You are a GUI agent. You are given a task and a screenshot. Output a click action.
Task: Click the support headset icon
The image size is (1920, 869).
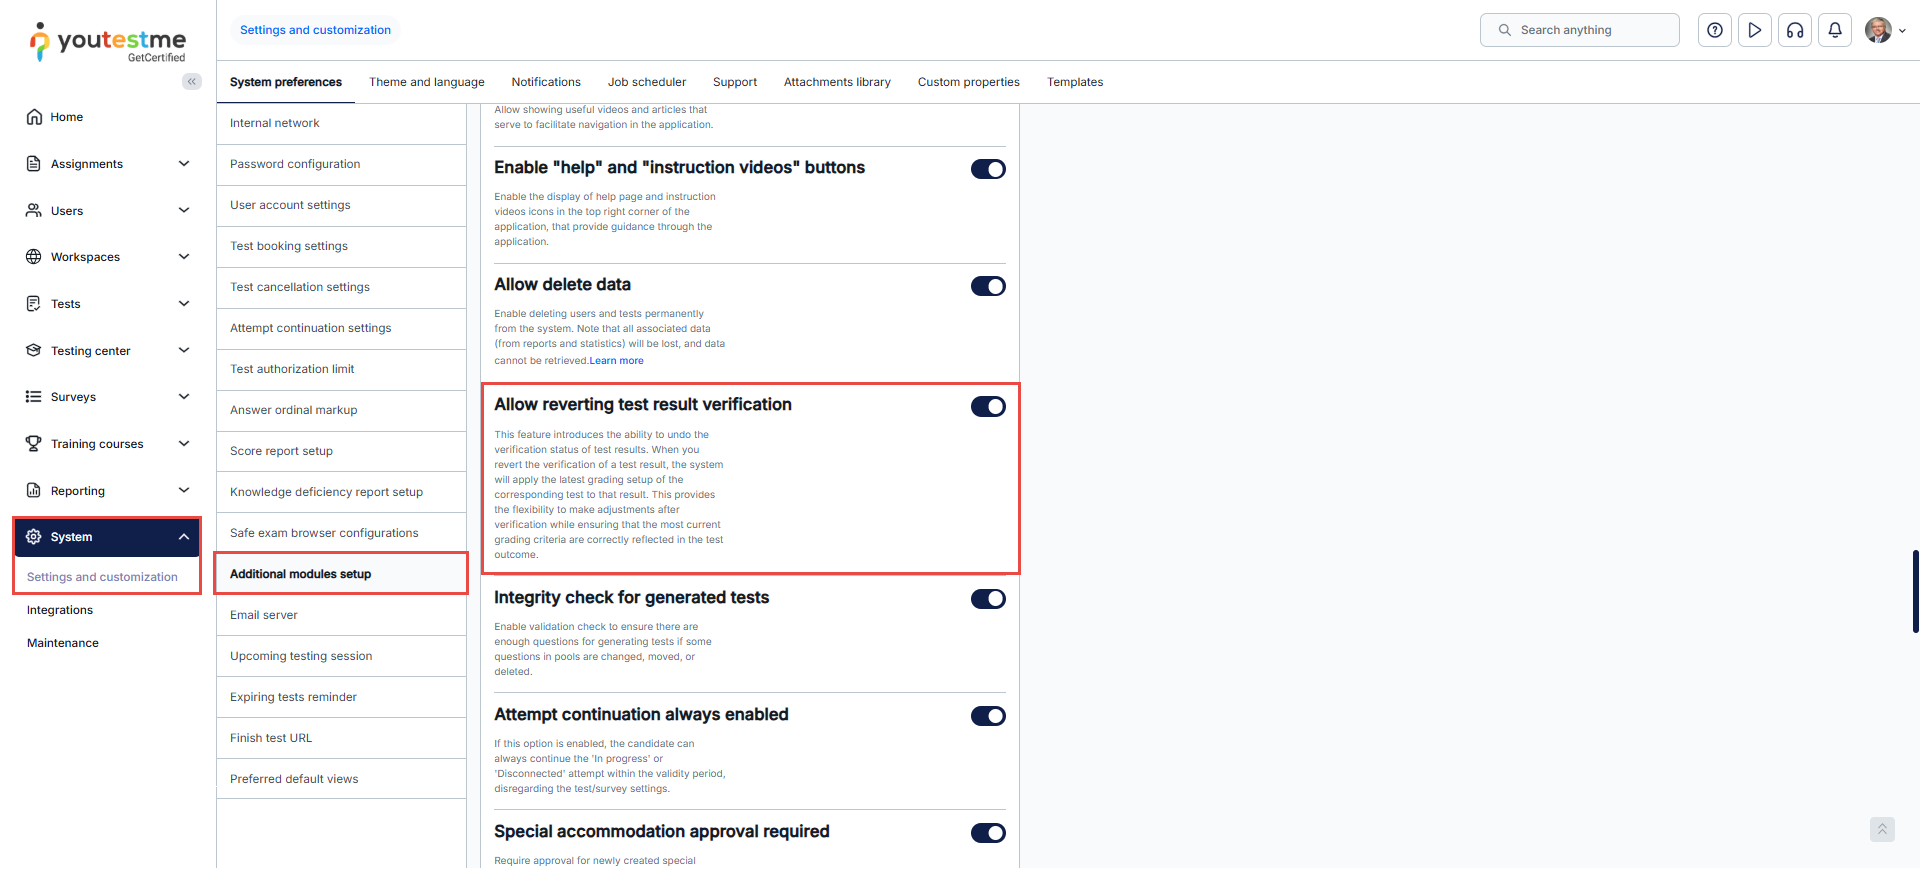1794,30
